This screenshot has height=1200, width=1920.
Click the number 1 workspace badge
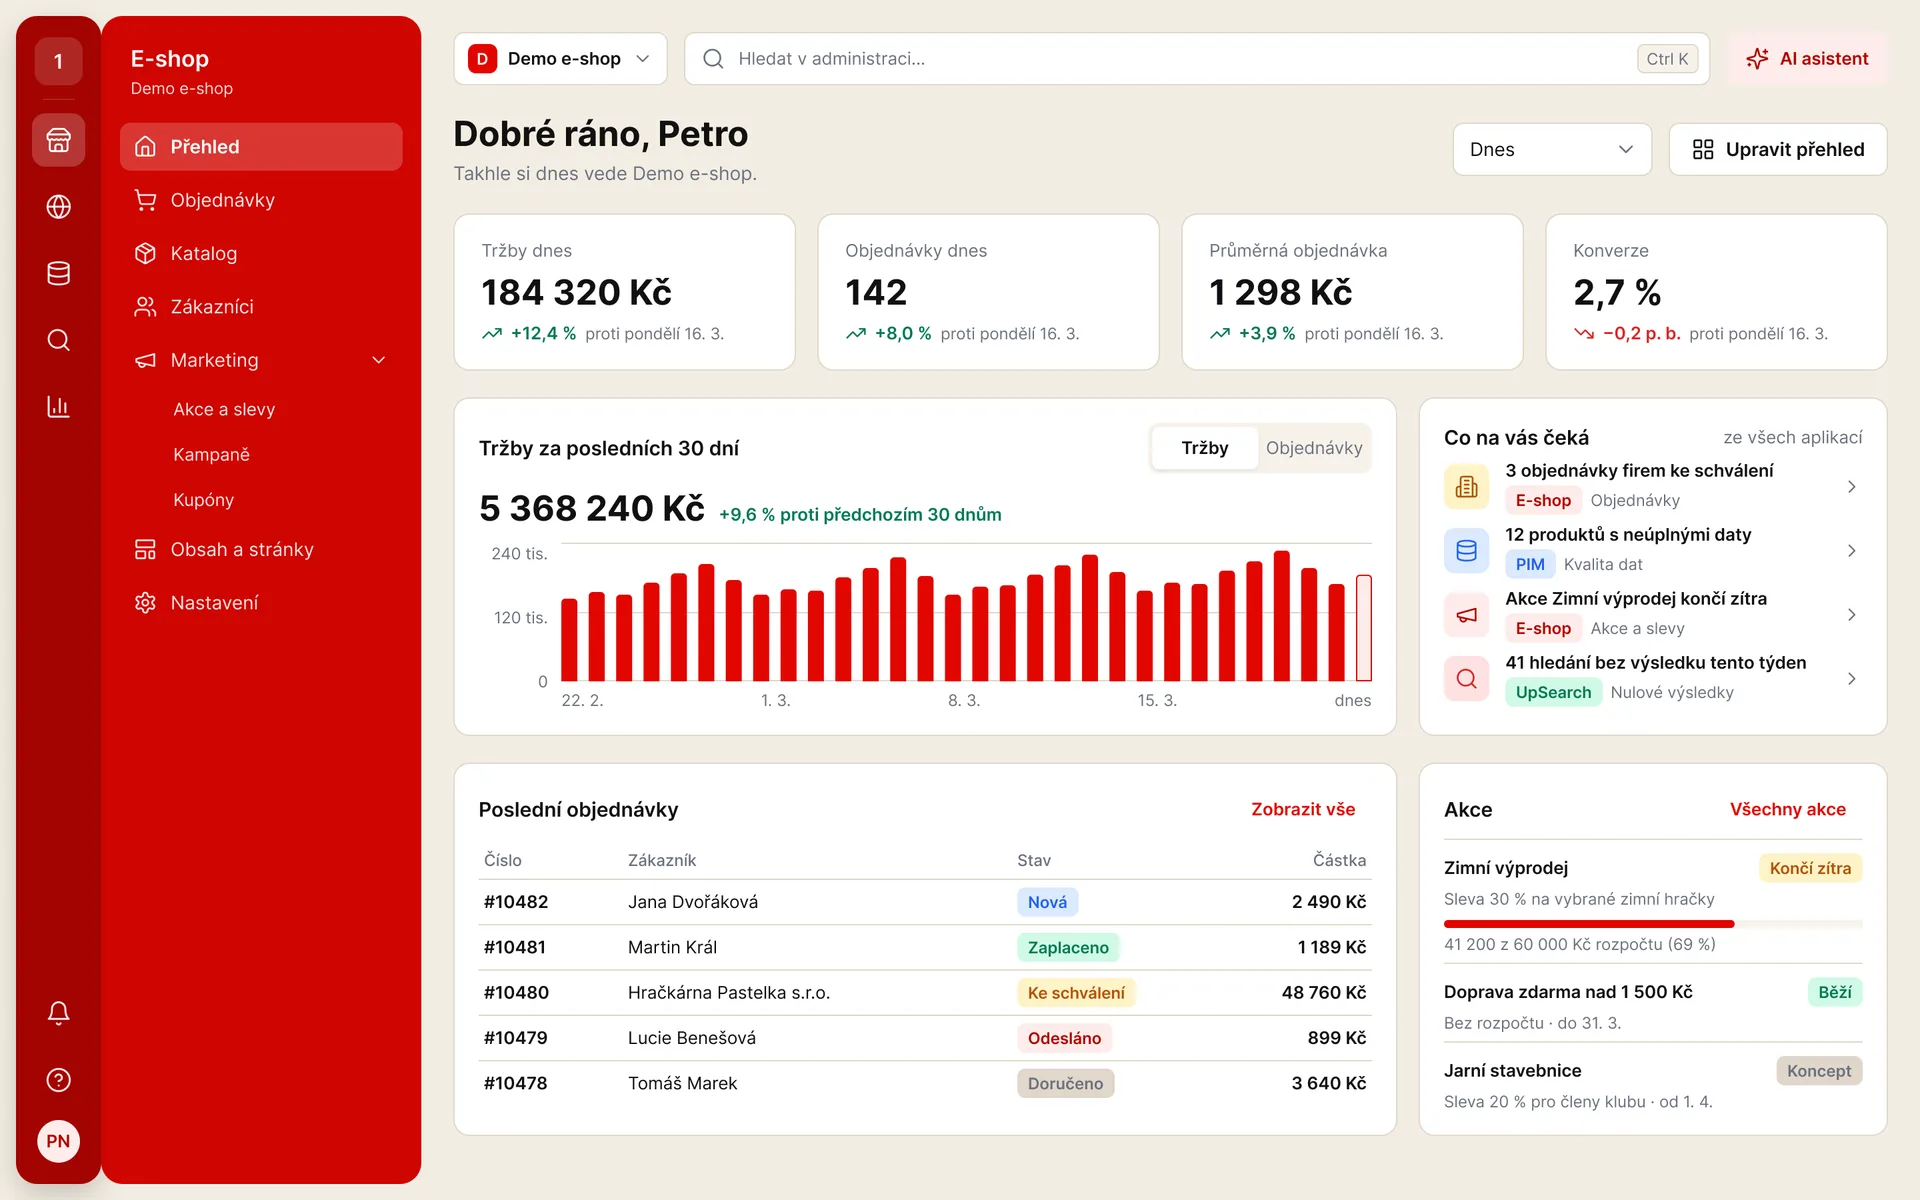tap(58, 62)
